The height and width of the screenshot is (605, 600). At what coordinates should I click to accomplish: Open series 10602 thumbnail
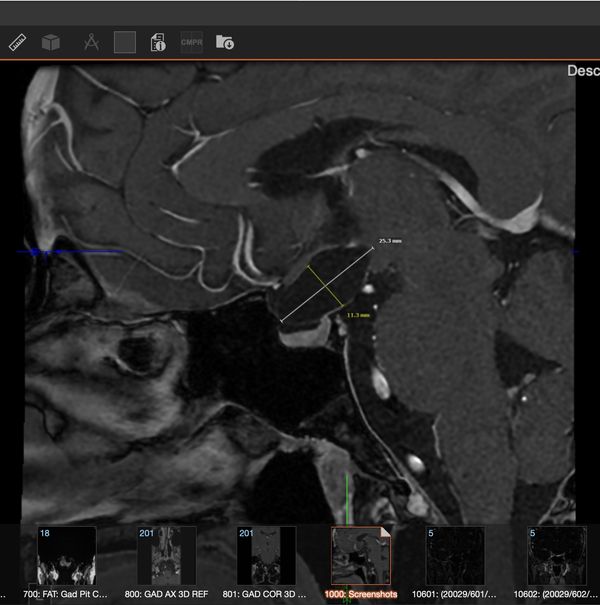coord(557,555)
